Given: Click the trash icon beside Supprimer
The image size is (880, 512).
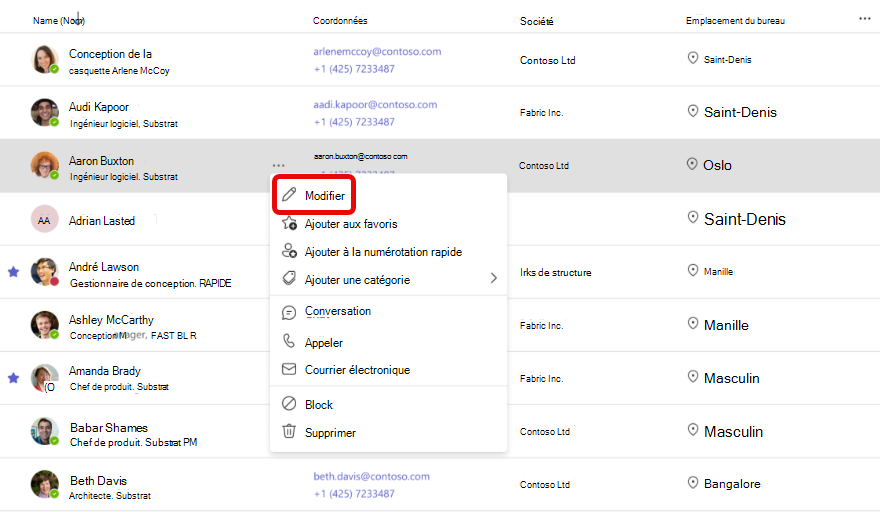Looking at the screenshot, I should [289, 431].
